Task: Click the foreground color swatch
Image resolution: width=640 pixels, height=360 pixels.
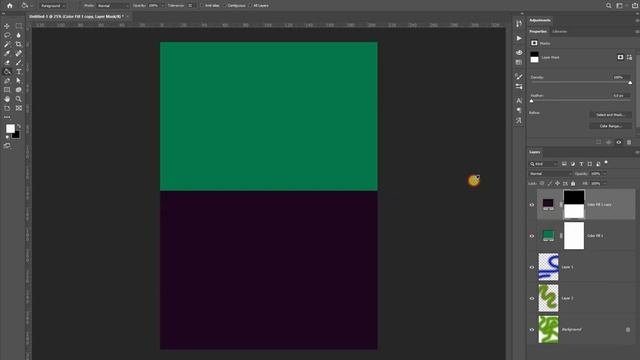Action: tap(10, 129)
